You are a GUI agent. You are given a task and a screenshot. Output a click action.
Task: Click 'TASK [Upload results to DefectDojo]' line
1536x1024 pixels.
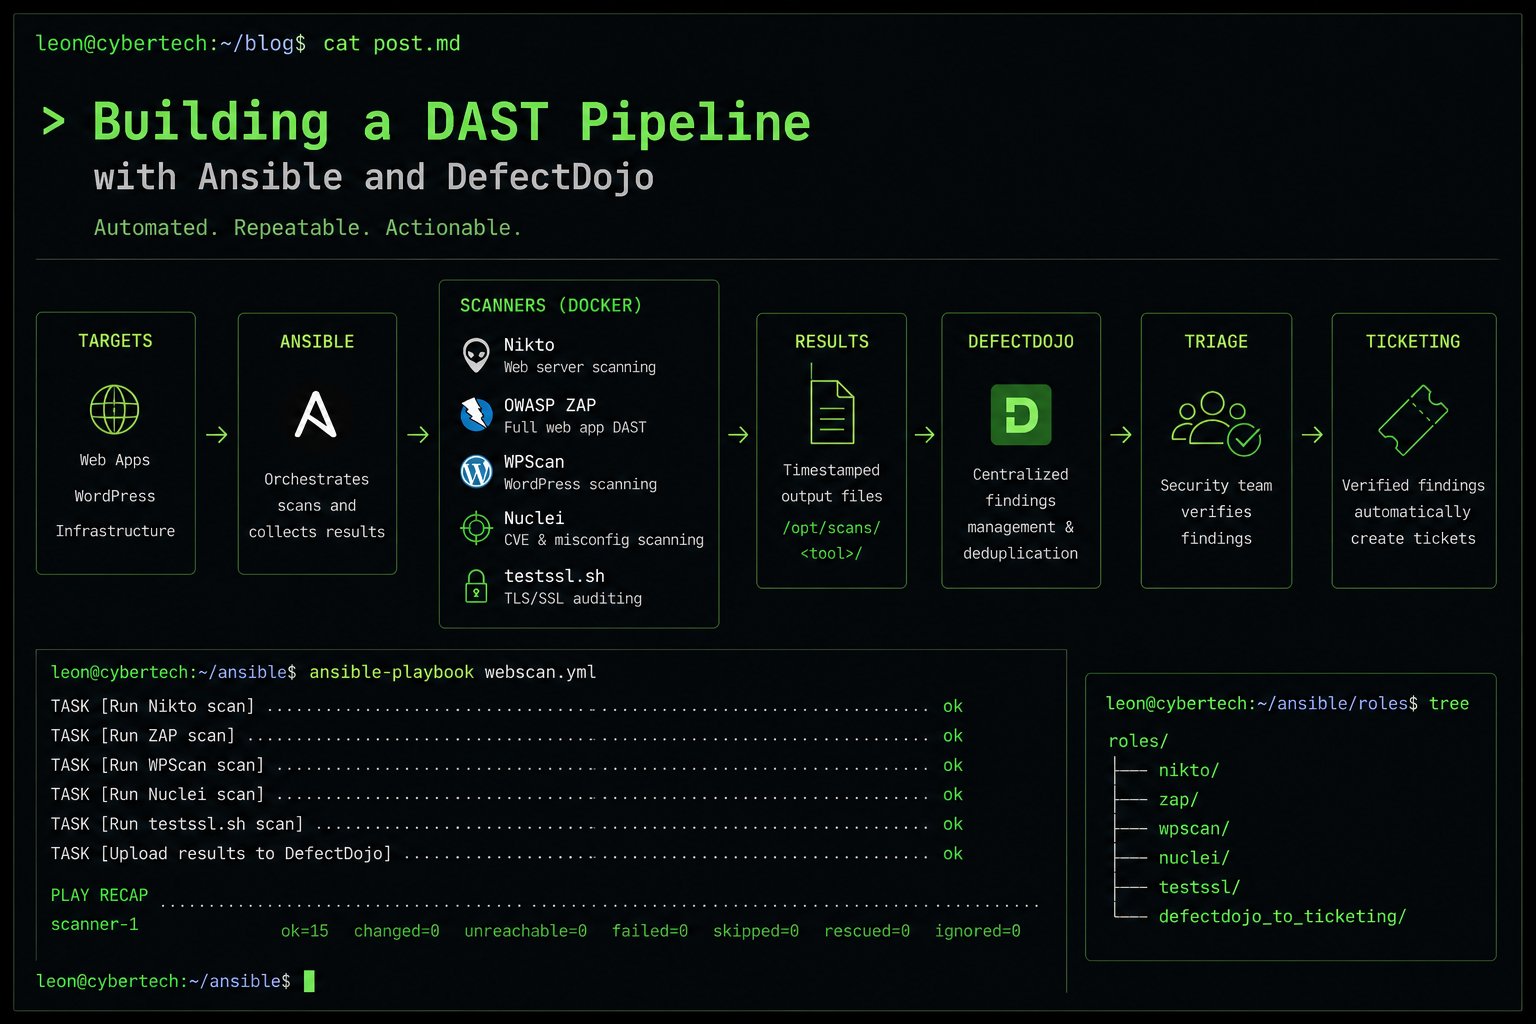221,853
